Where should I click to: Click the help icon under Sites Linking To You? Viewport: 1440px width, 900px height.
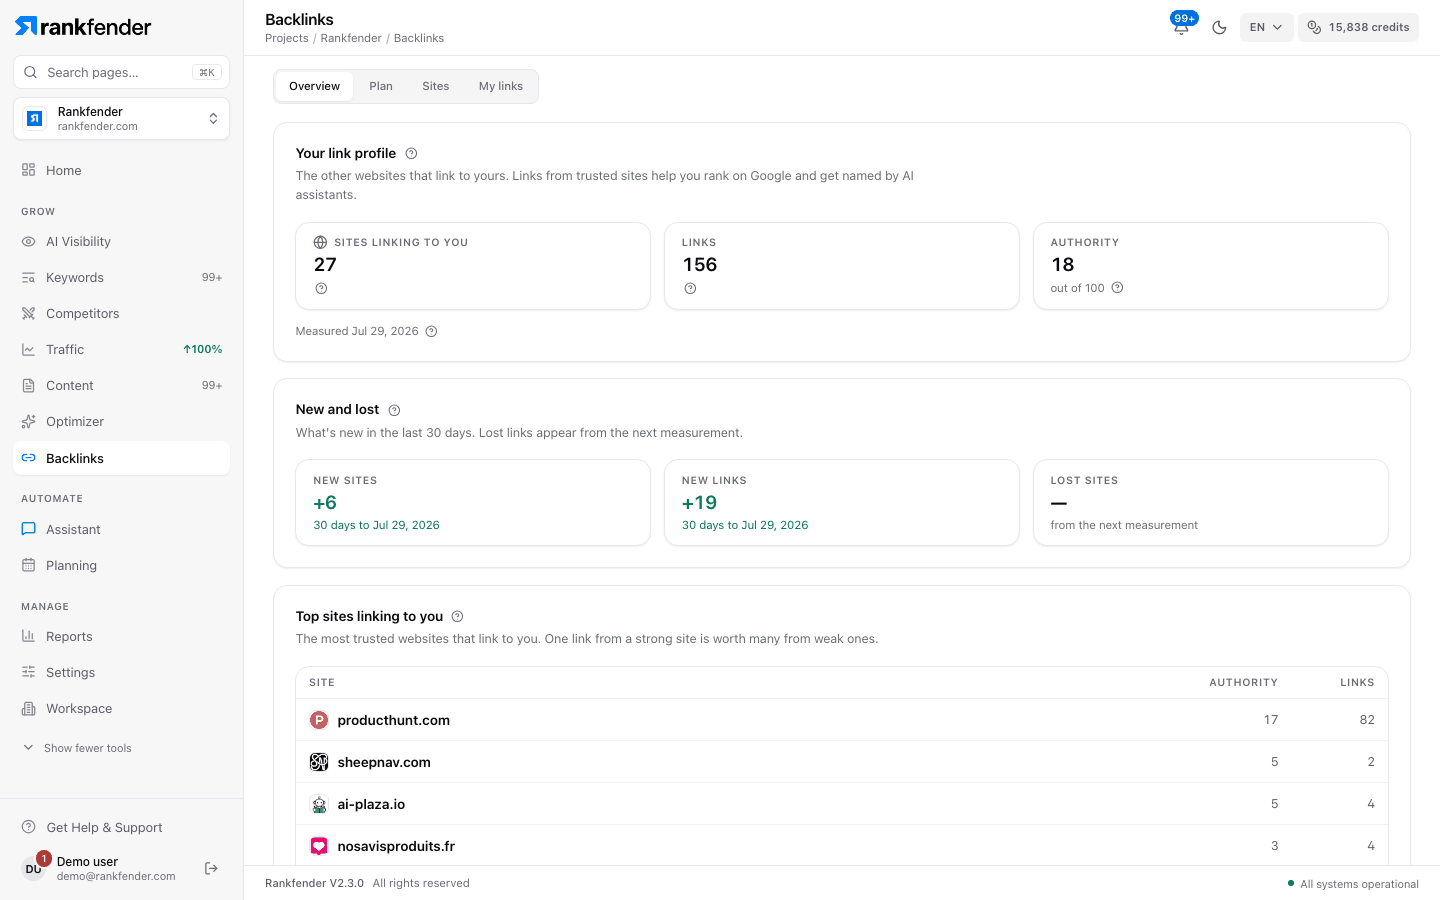coord(321,288)
